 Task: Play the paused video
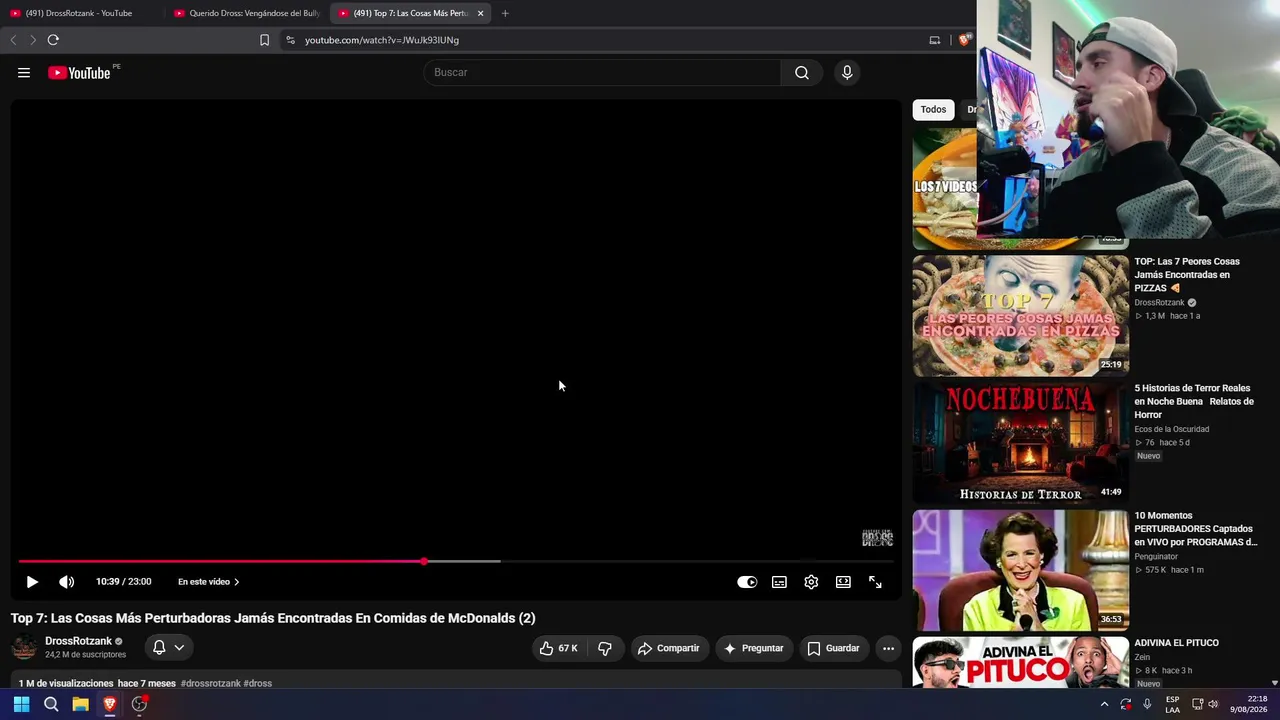[x=32, y=582]
